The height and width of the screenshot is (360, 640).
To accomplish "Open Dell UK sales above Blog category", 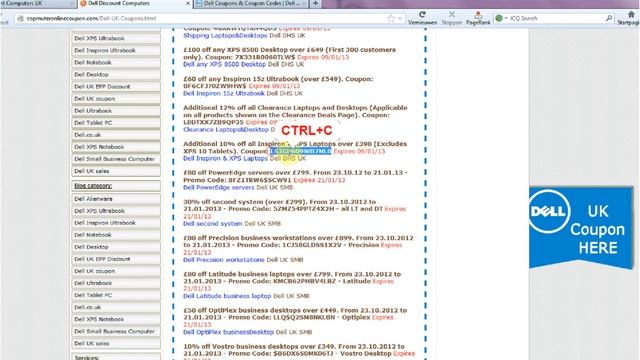I will [116, 171].
